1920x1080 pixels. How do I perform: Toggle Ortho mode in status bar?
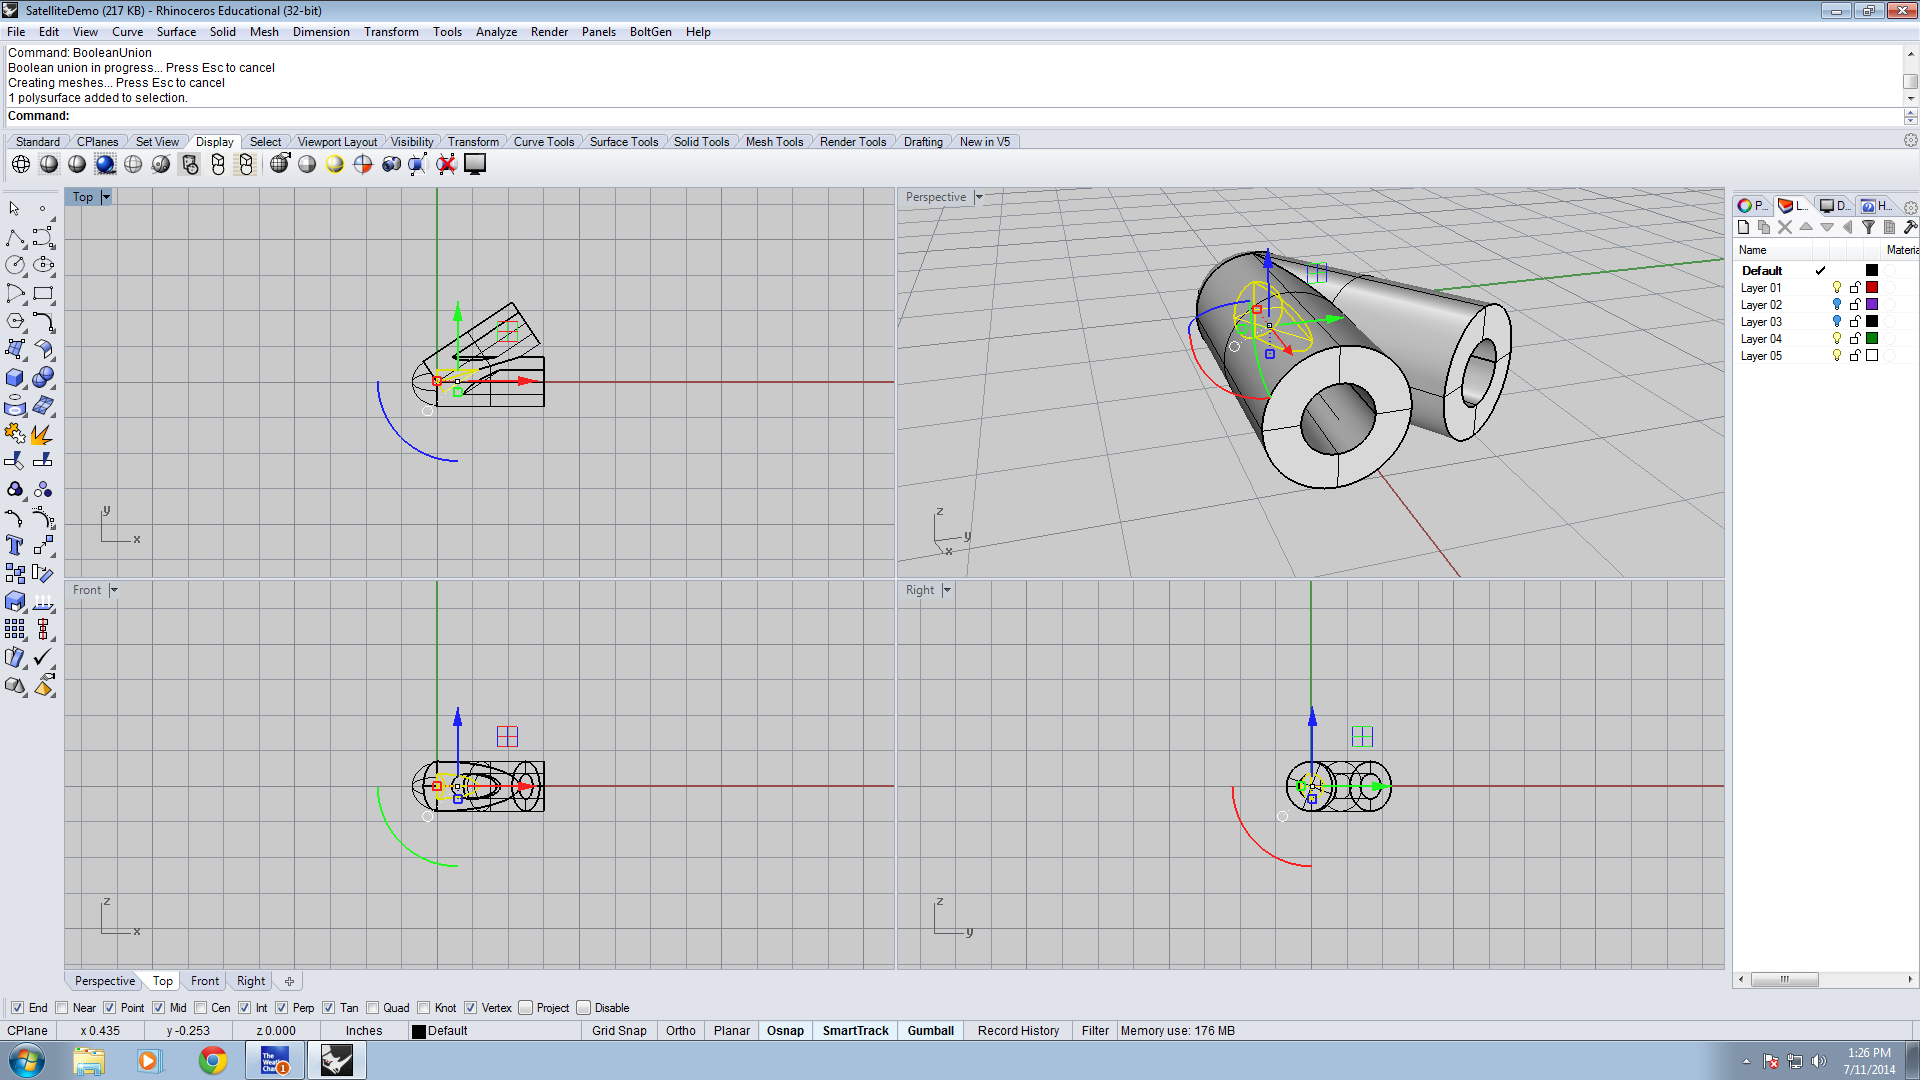coord(681,1031)
